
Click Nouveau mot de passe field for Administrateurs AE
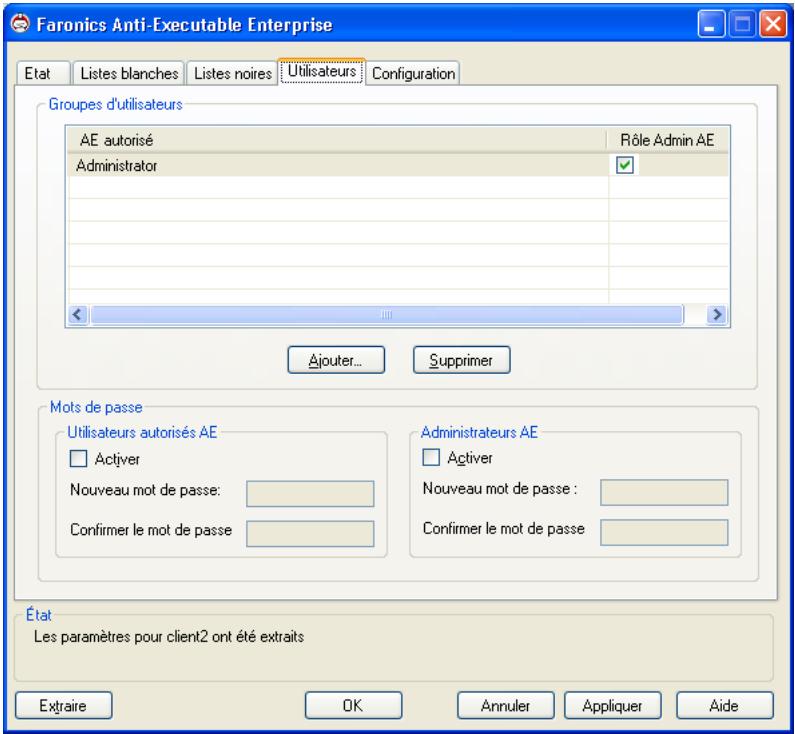pos(664,492)
